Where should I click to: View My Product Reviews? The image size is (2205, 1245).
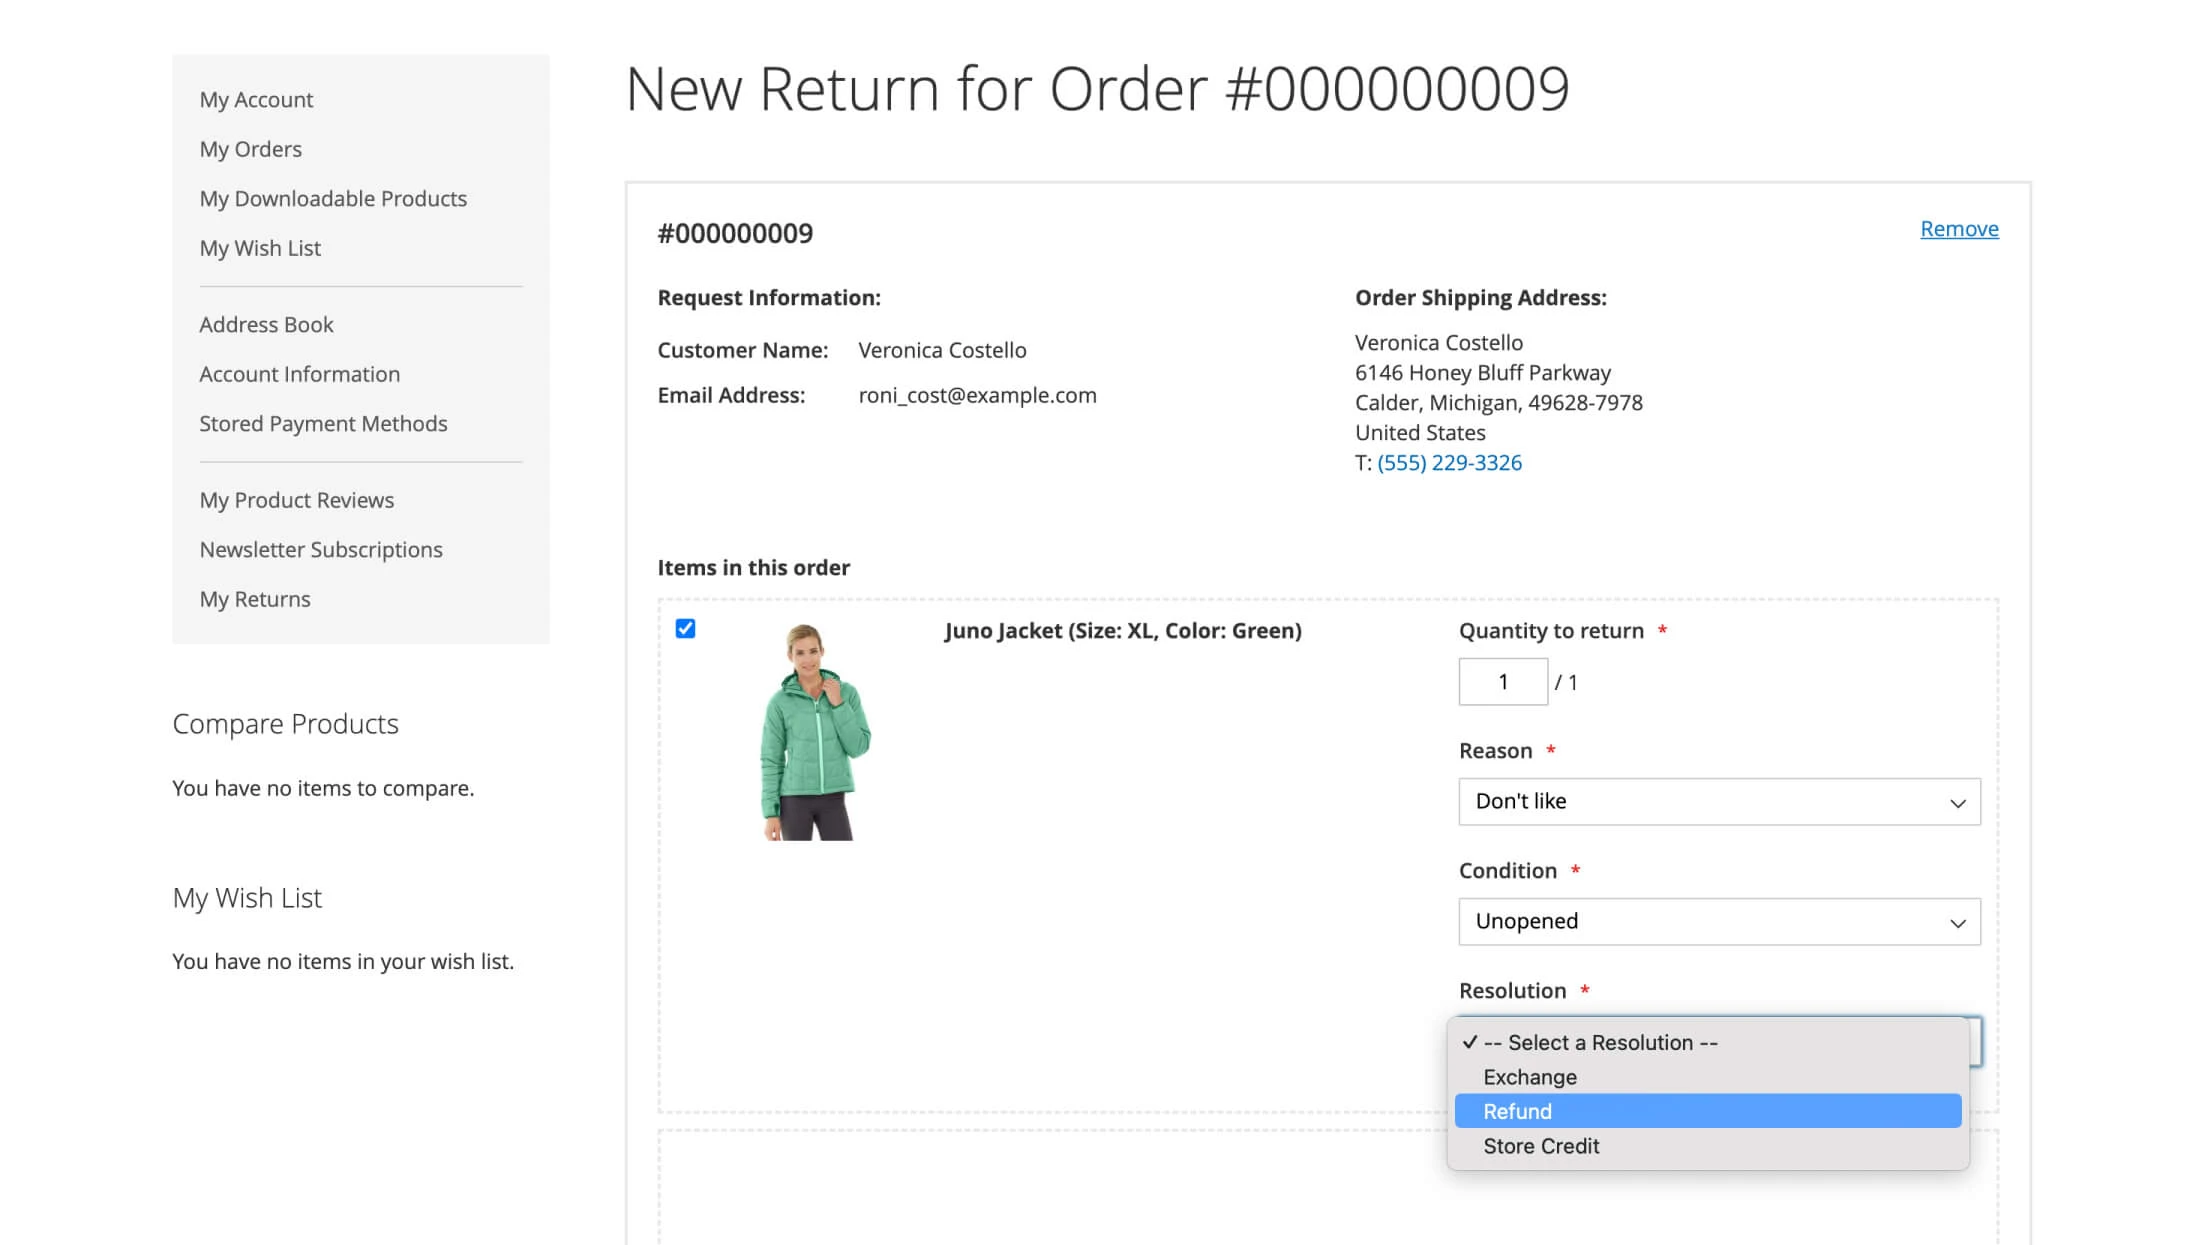pyautogui.click(x=296, y=499)
